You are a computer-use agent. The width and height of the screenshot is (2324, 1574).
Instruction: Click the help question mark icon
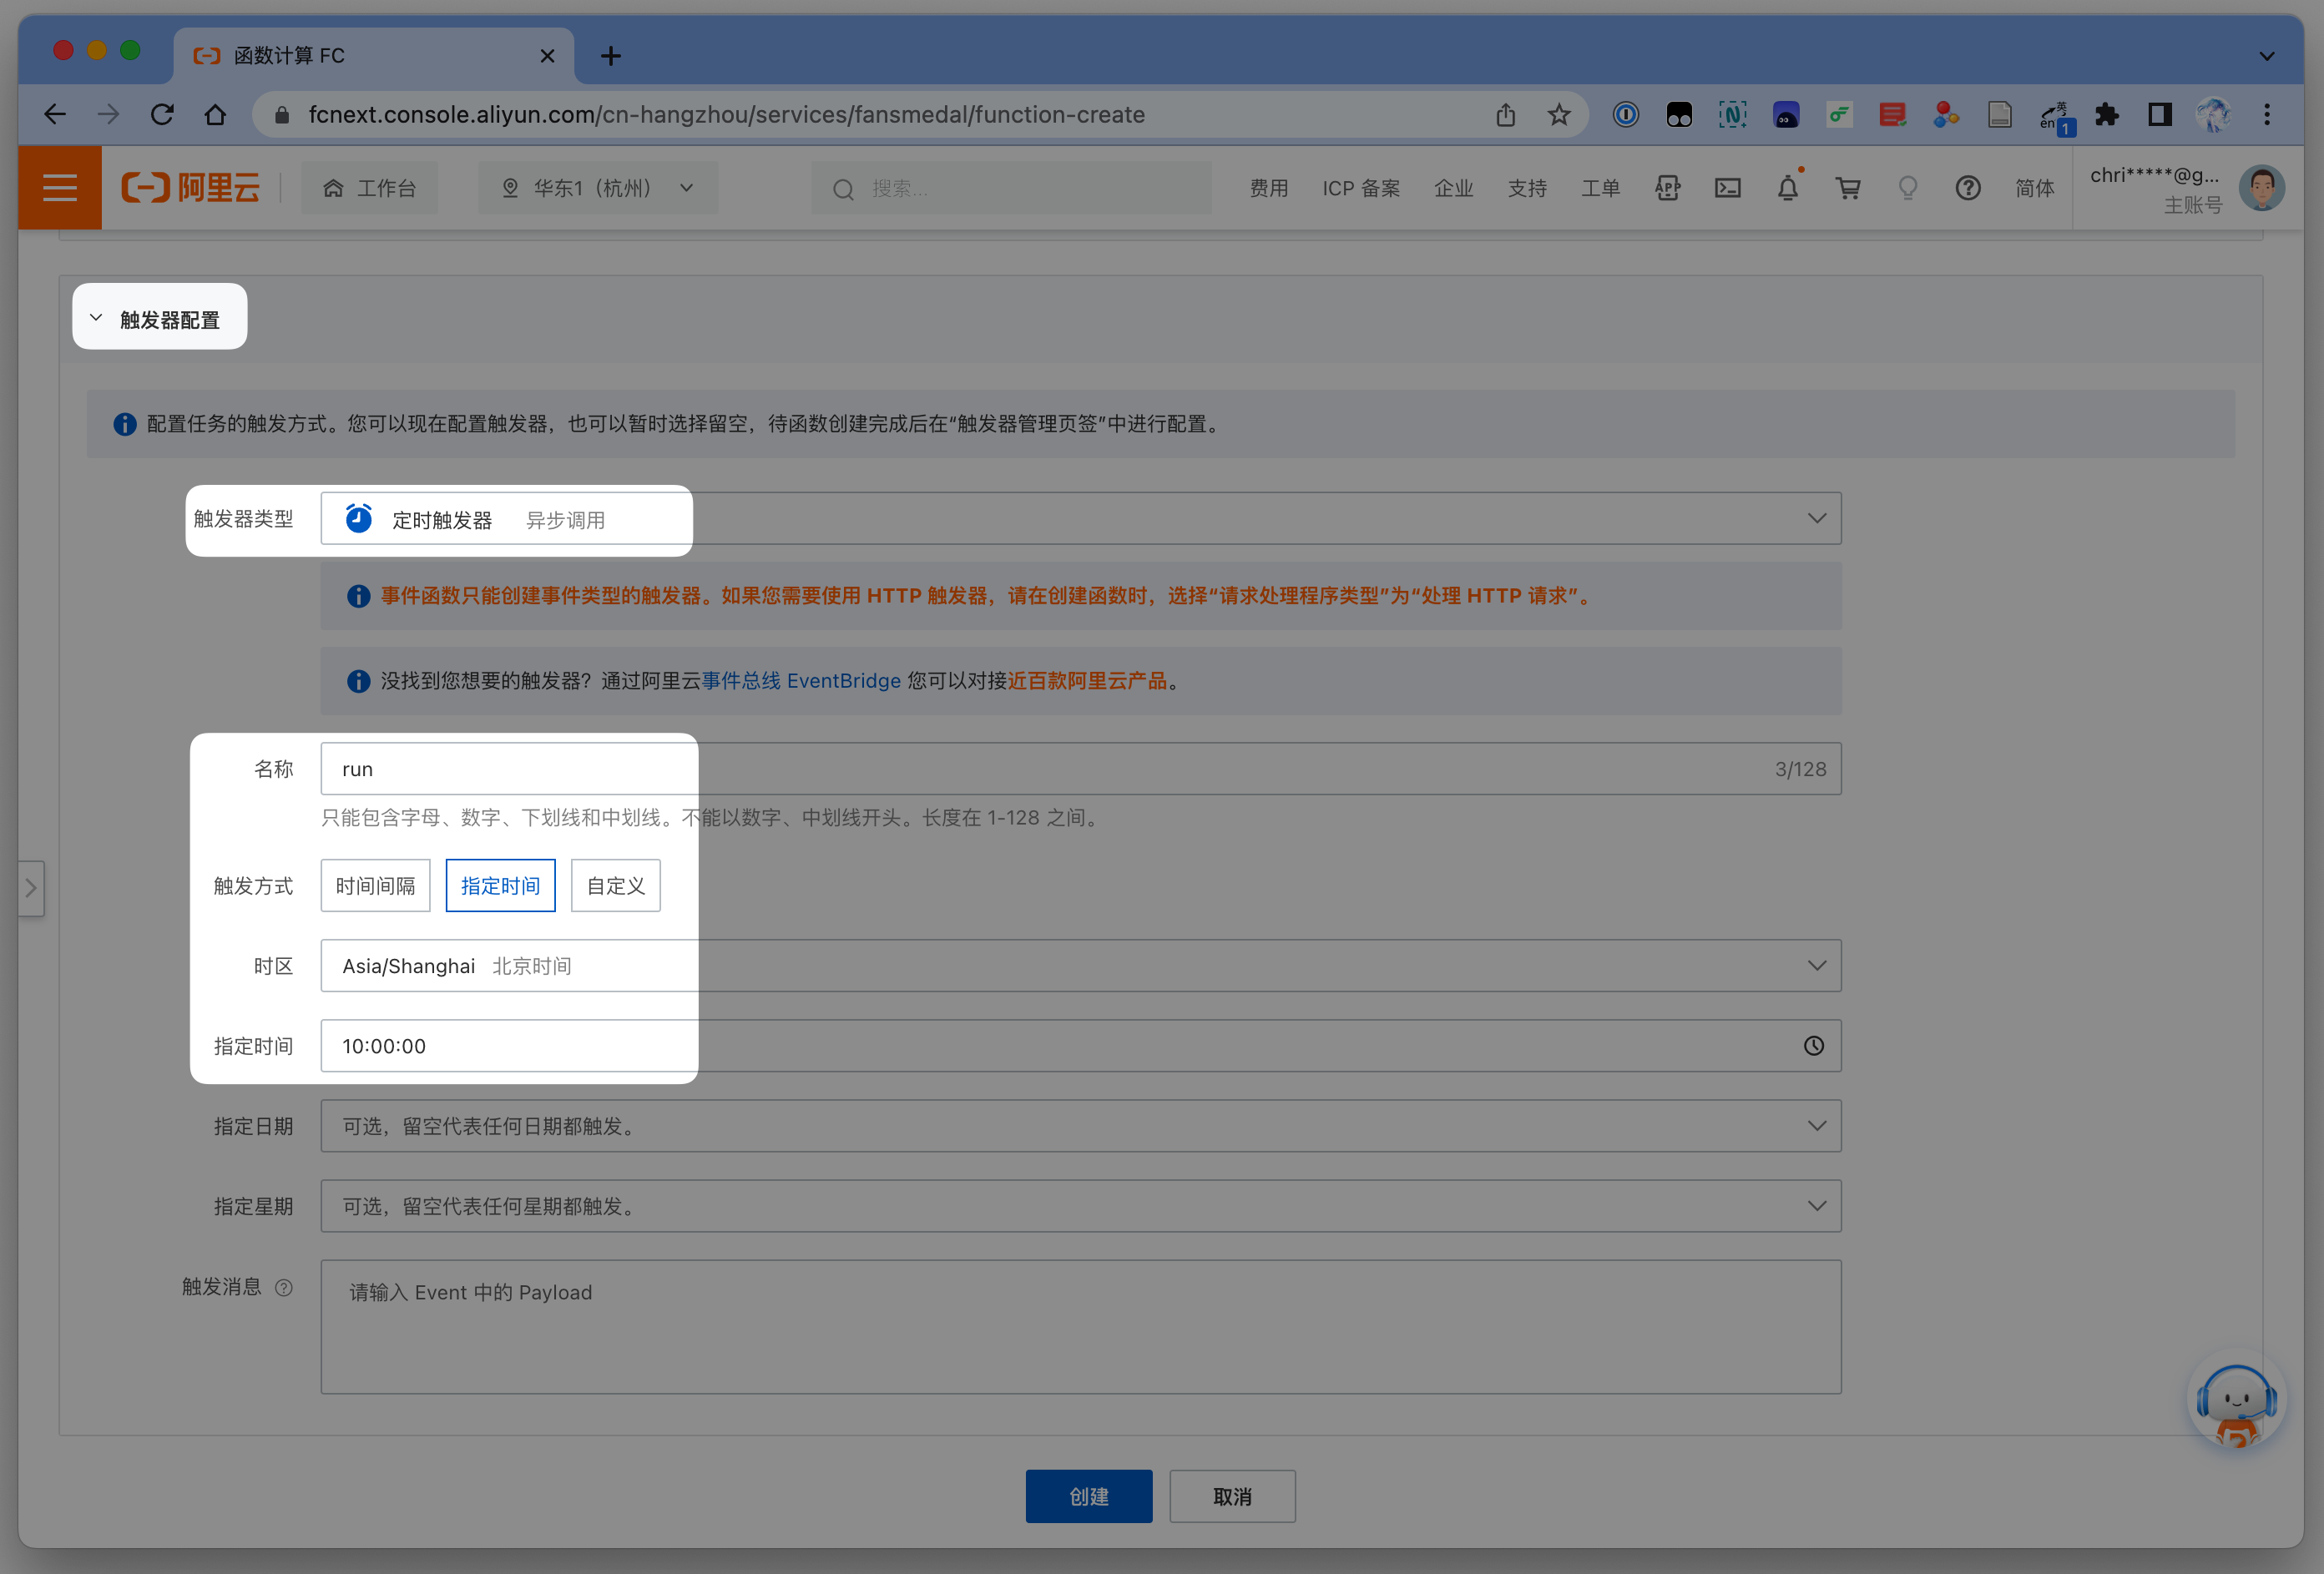(1967, 188)
